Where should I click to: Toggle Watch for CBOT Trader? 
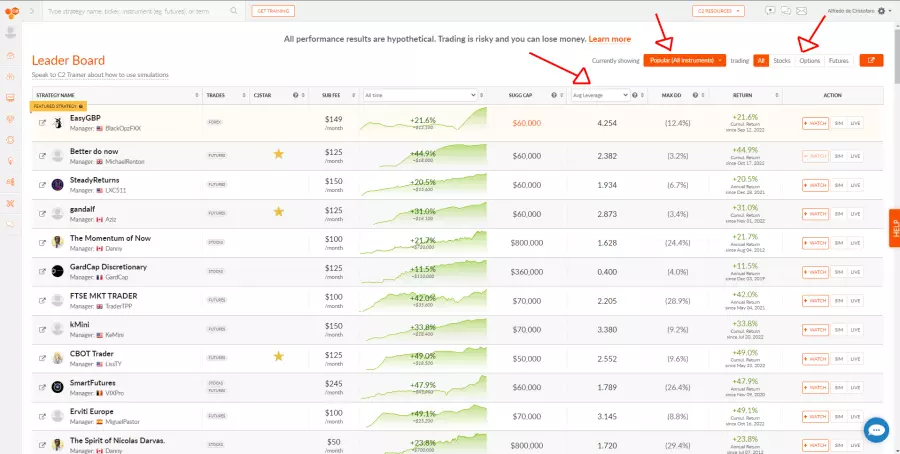815,359
